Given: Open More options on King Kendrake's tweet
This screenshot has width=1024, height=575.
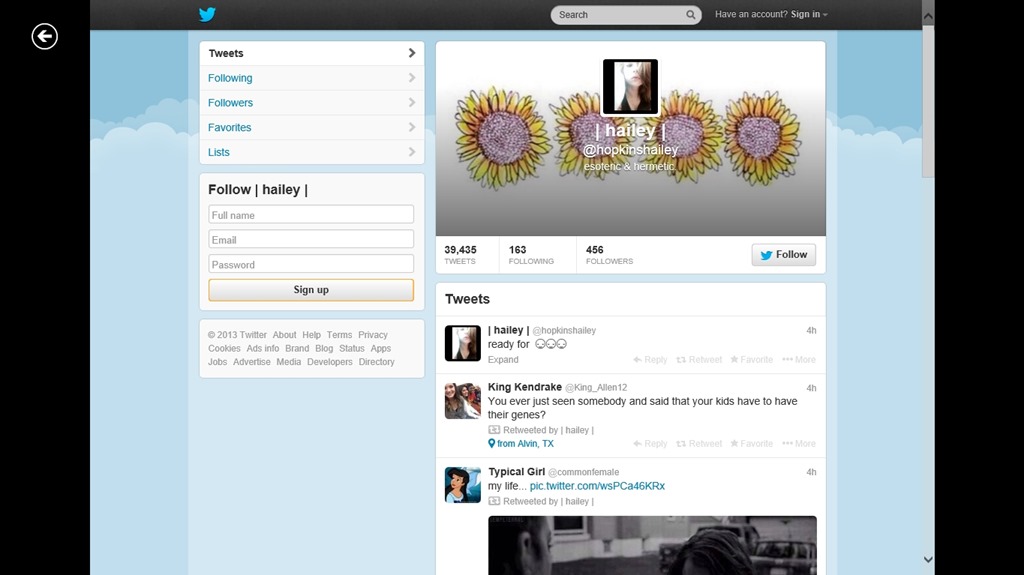Looking at the screenshot, I should pos(799,444).
